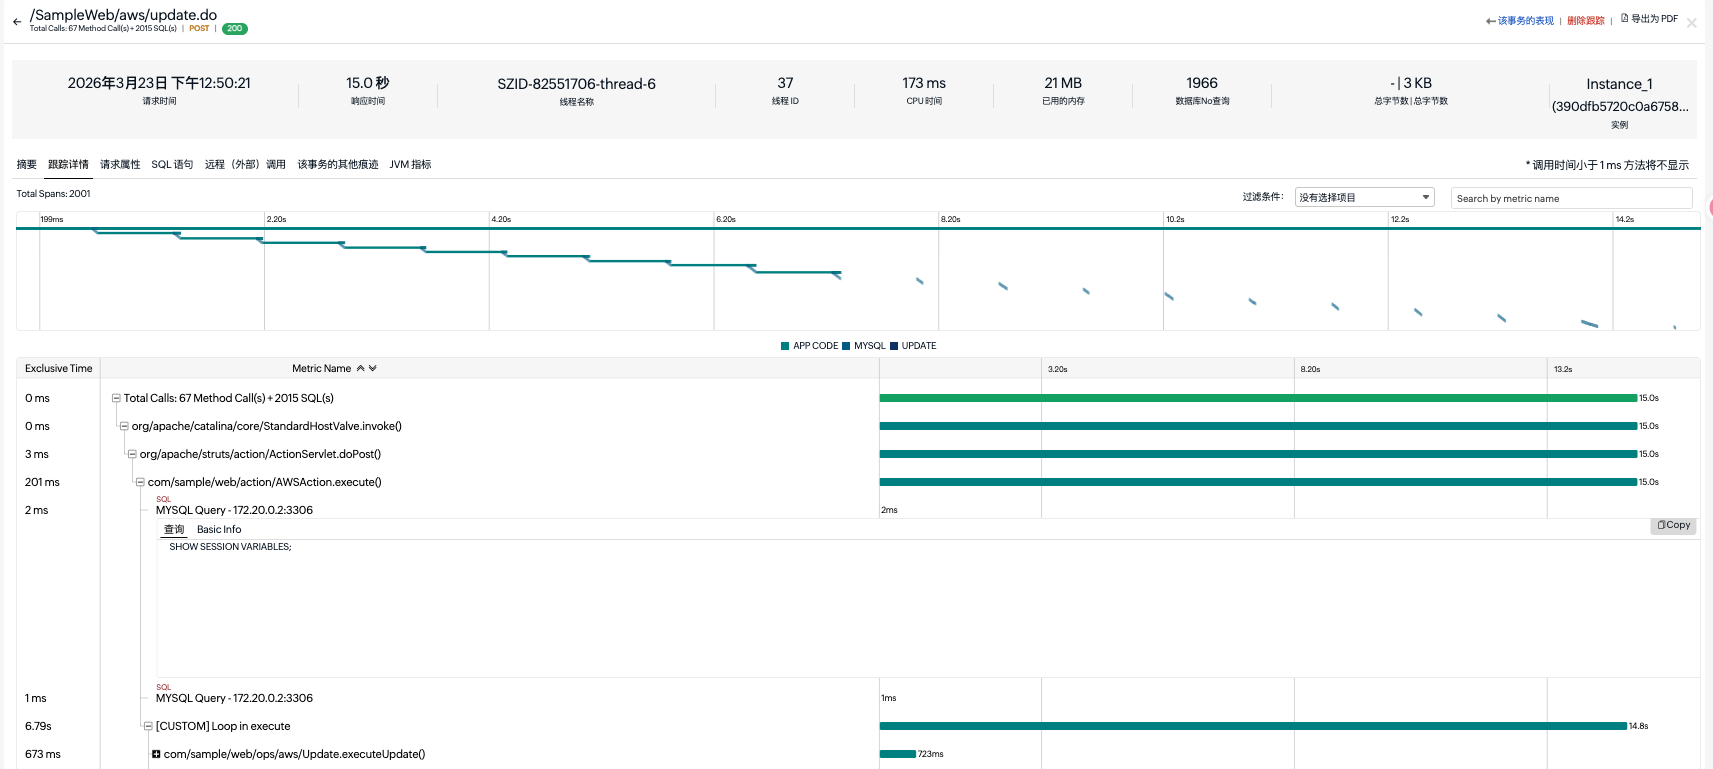Image resolution: width=1713 pixels, height=769 pixels.
Task: Collapse the AWSAction.execute() tree node
Action: pyautogui.click(x=140, y=482)
